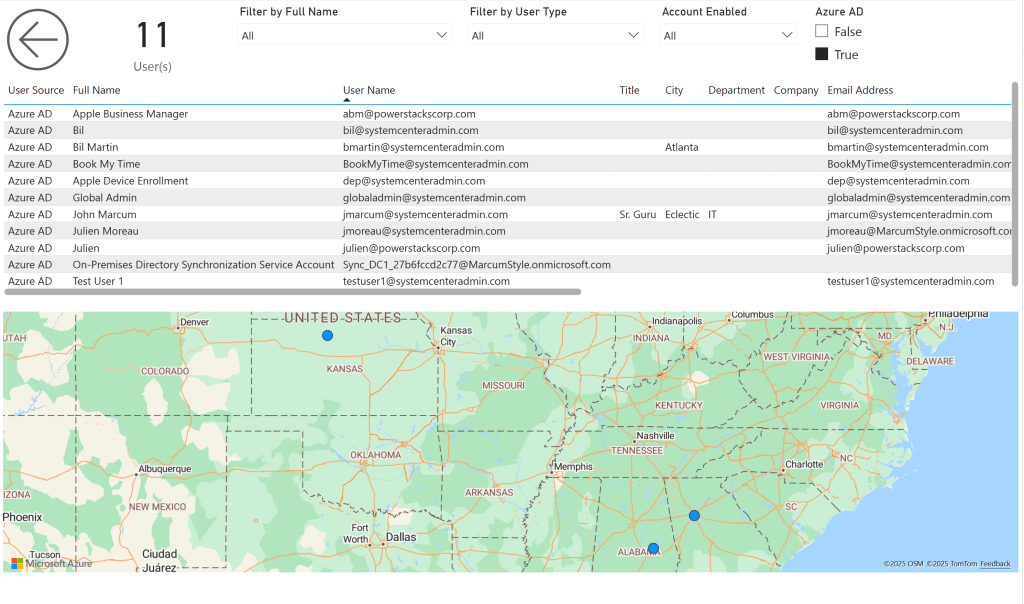Click the Microsoft Azure logo on map

52,563
